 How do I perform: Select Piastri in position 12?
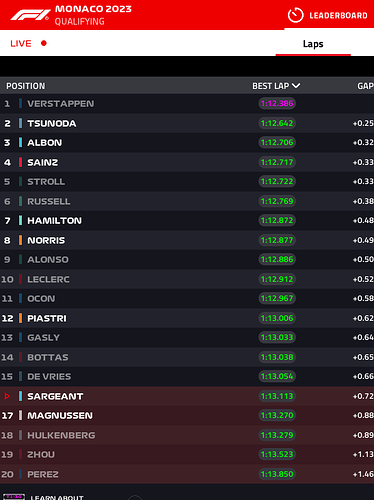click(x=187, y=318)
